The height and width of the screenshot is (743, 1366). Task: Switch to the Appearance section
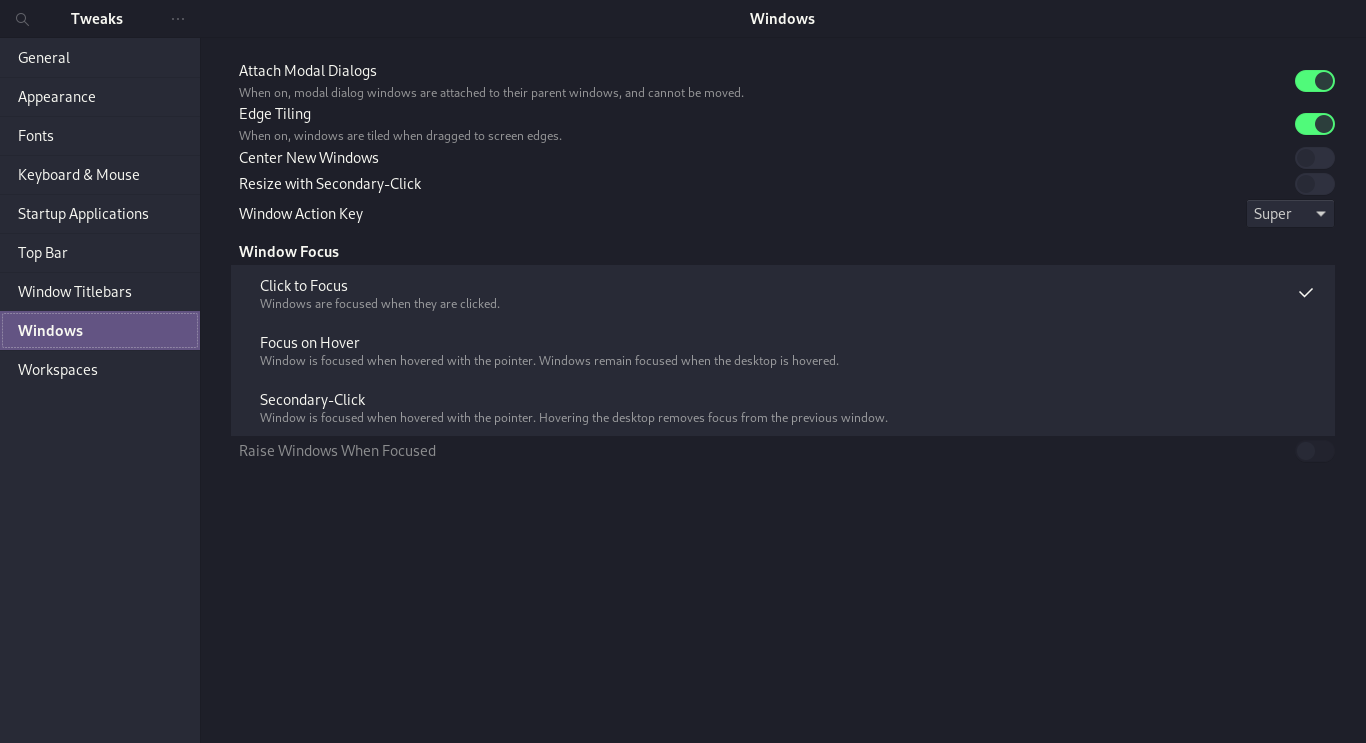tap(100, 96)
